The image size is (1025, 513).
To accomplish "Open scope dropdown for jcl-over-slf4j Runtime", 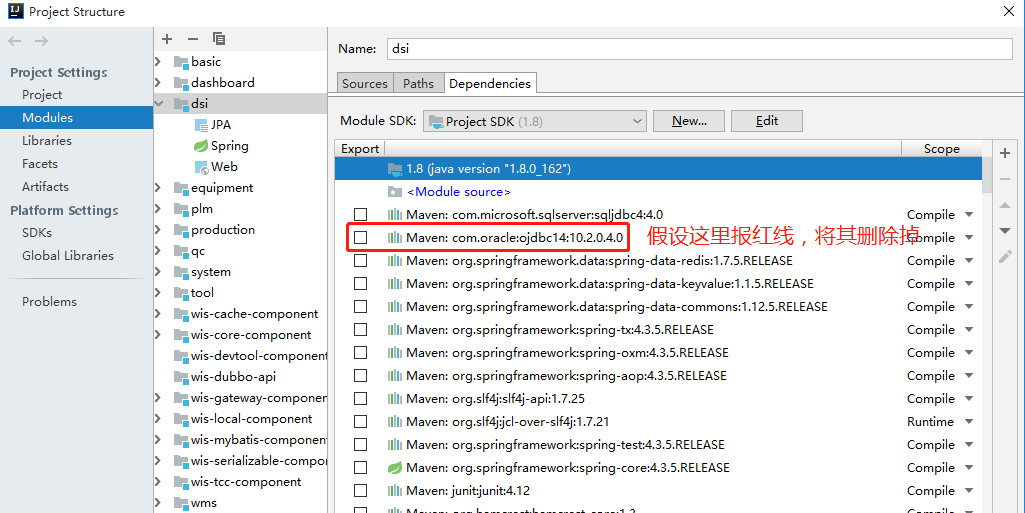I will click(969, 422).
